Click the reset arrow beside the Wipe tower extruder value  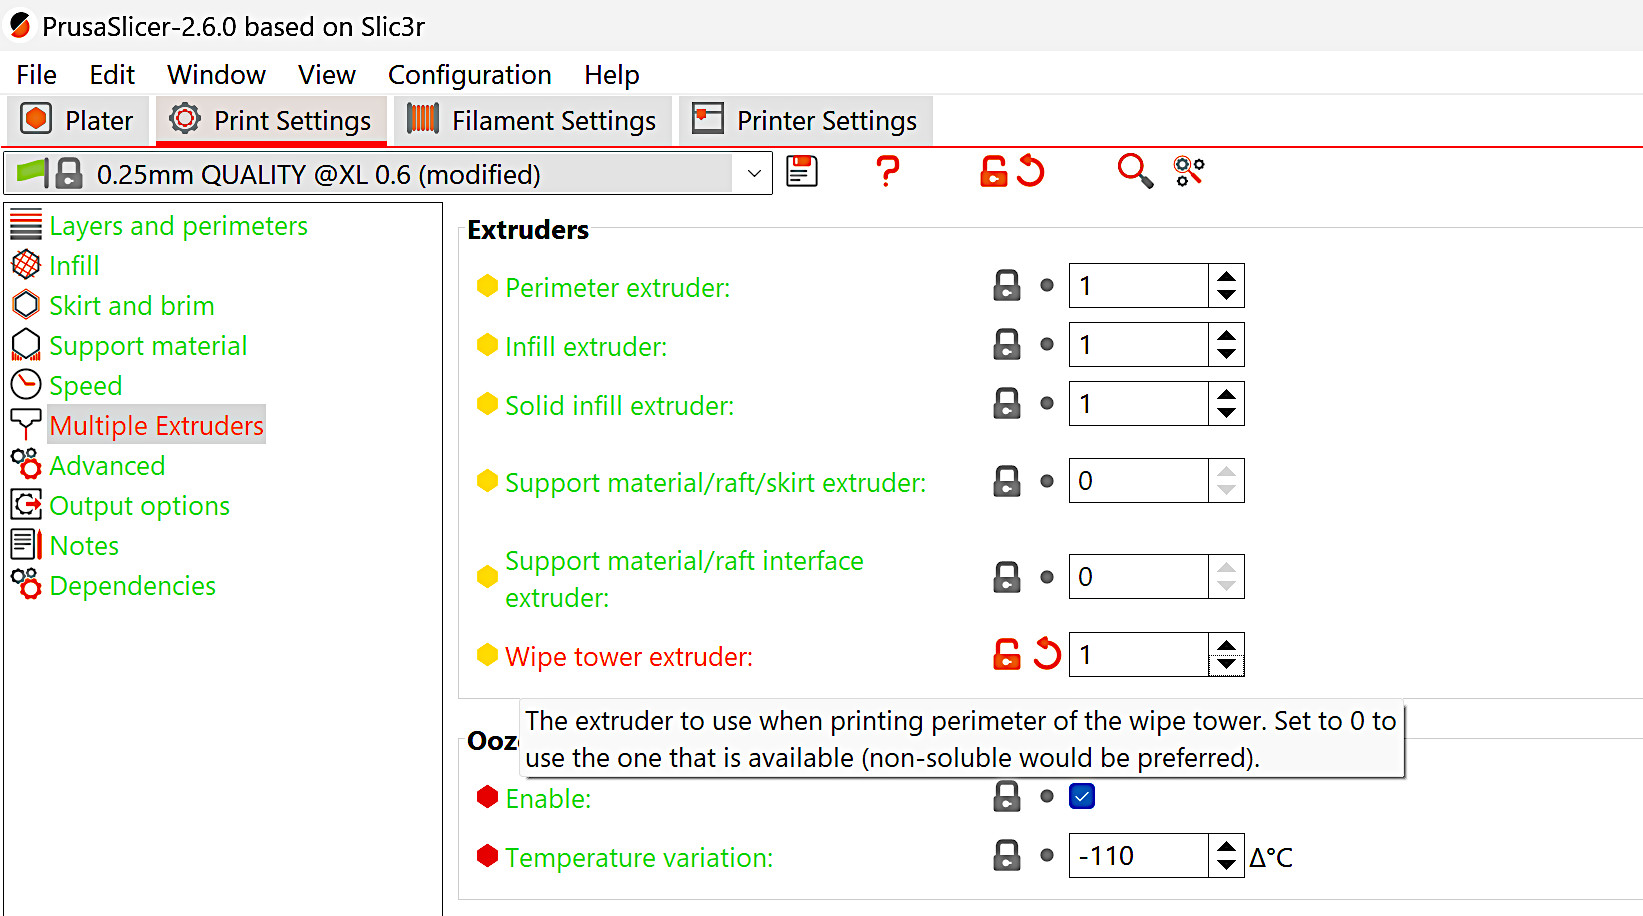pyautogui.click(x=1047, y=654)
